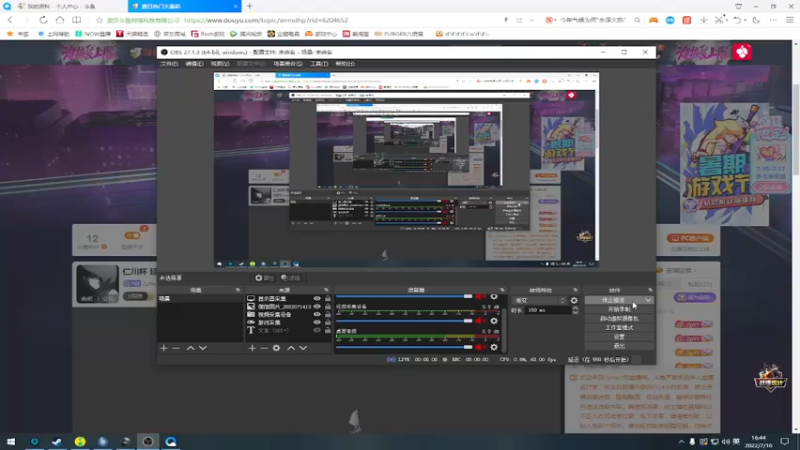Open OBS 设置 settings button
This screenshot has height=450, width=800.
tap(619, 337)
